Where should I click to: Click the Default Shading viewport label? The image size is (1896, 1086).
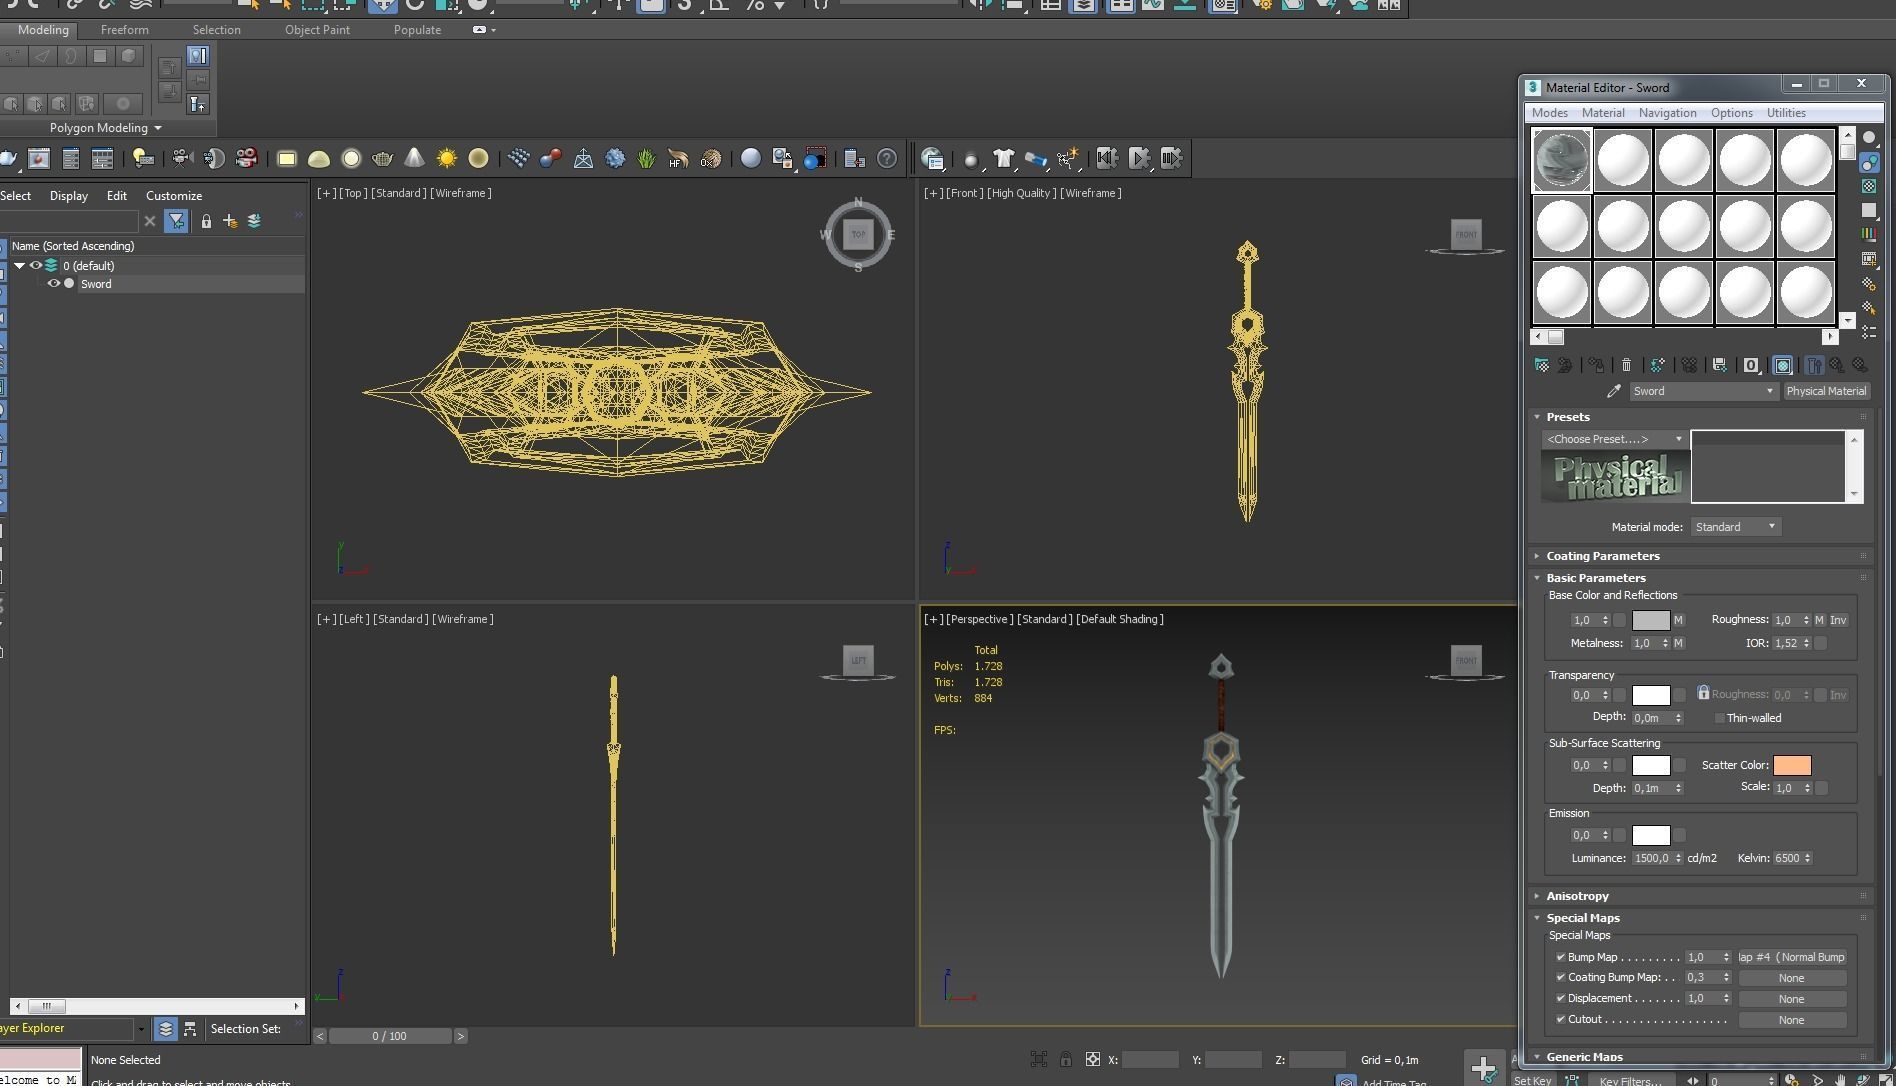click(1120, 619)
